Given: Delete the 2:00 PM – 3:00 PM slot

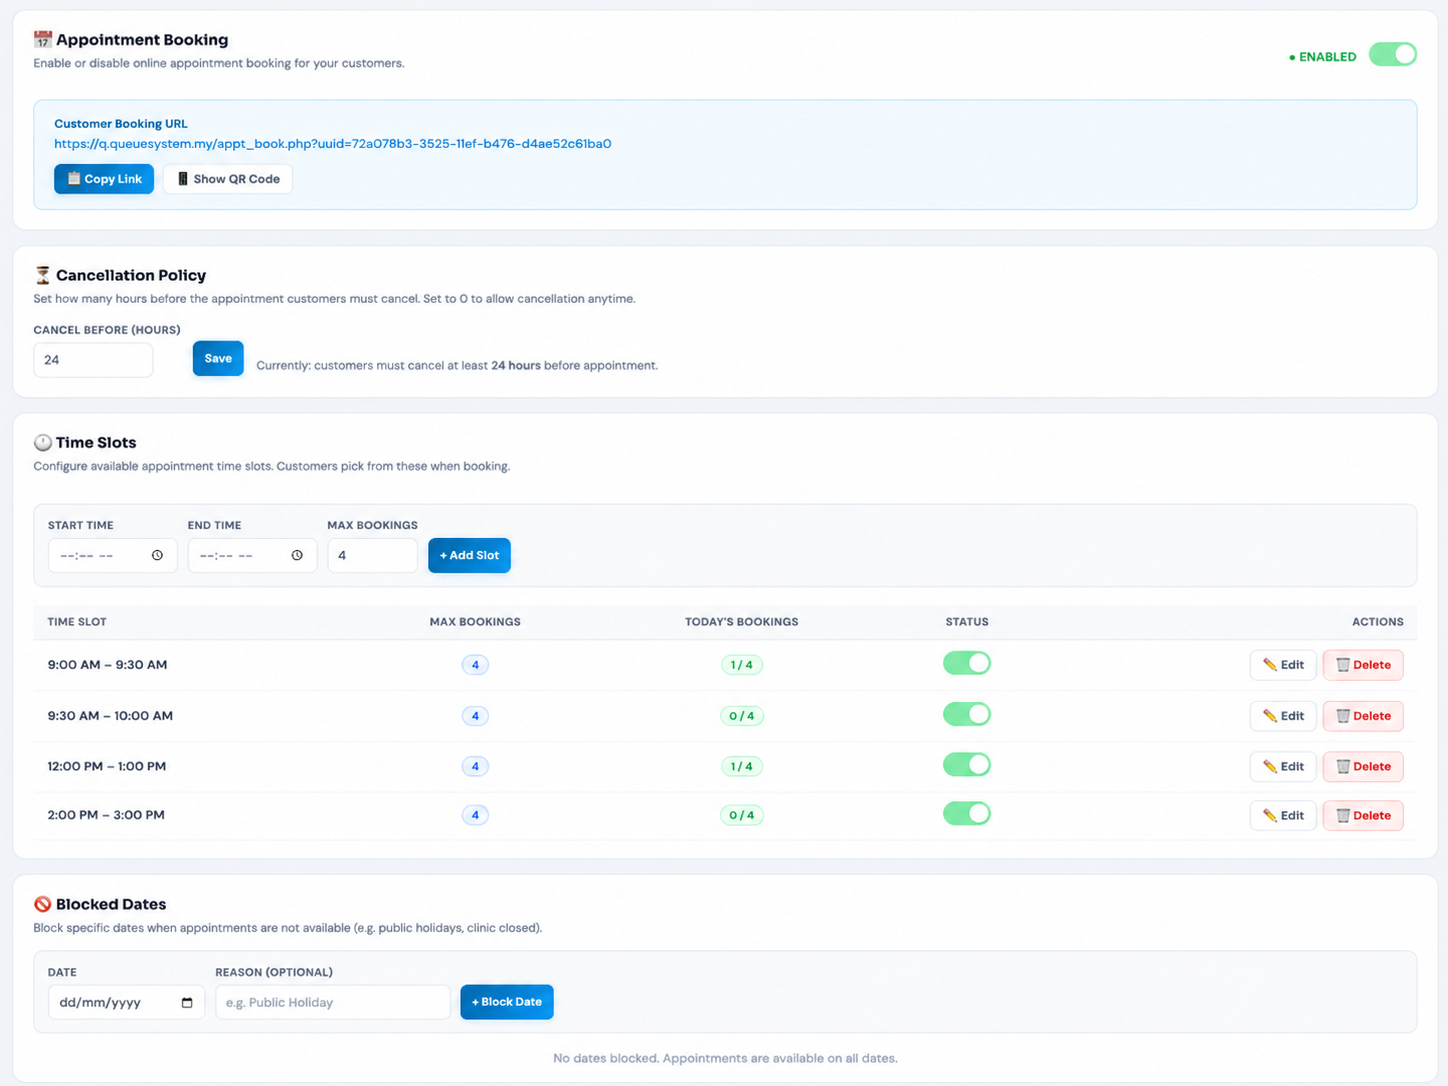Looking at the screenshot, I should (1363, 815).
